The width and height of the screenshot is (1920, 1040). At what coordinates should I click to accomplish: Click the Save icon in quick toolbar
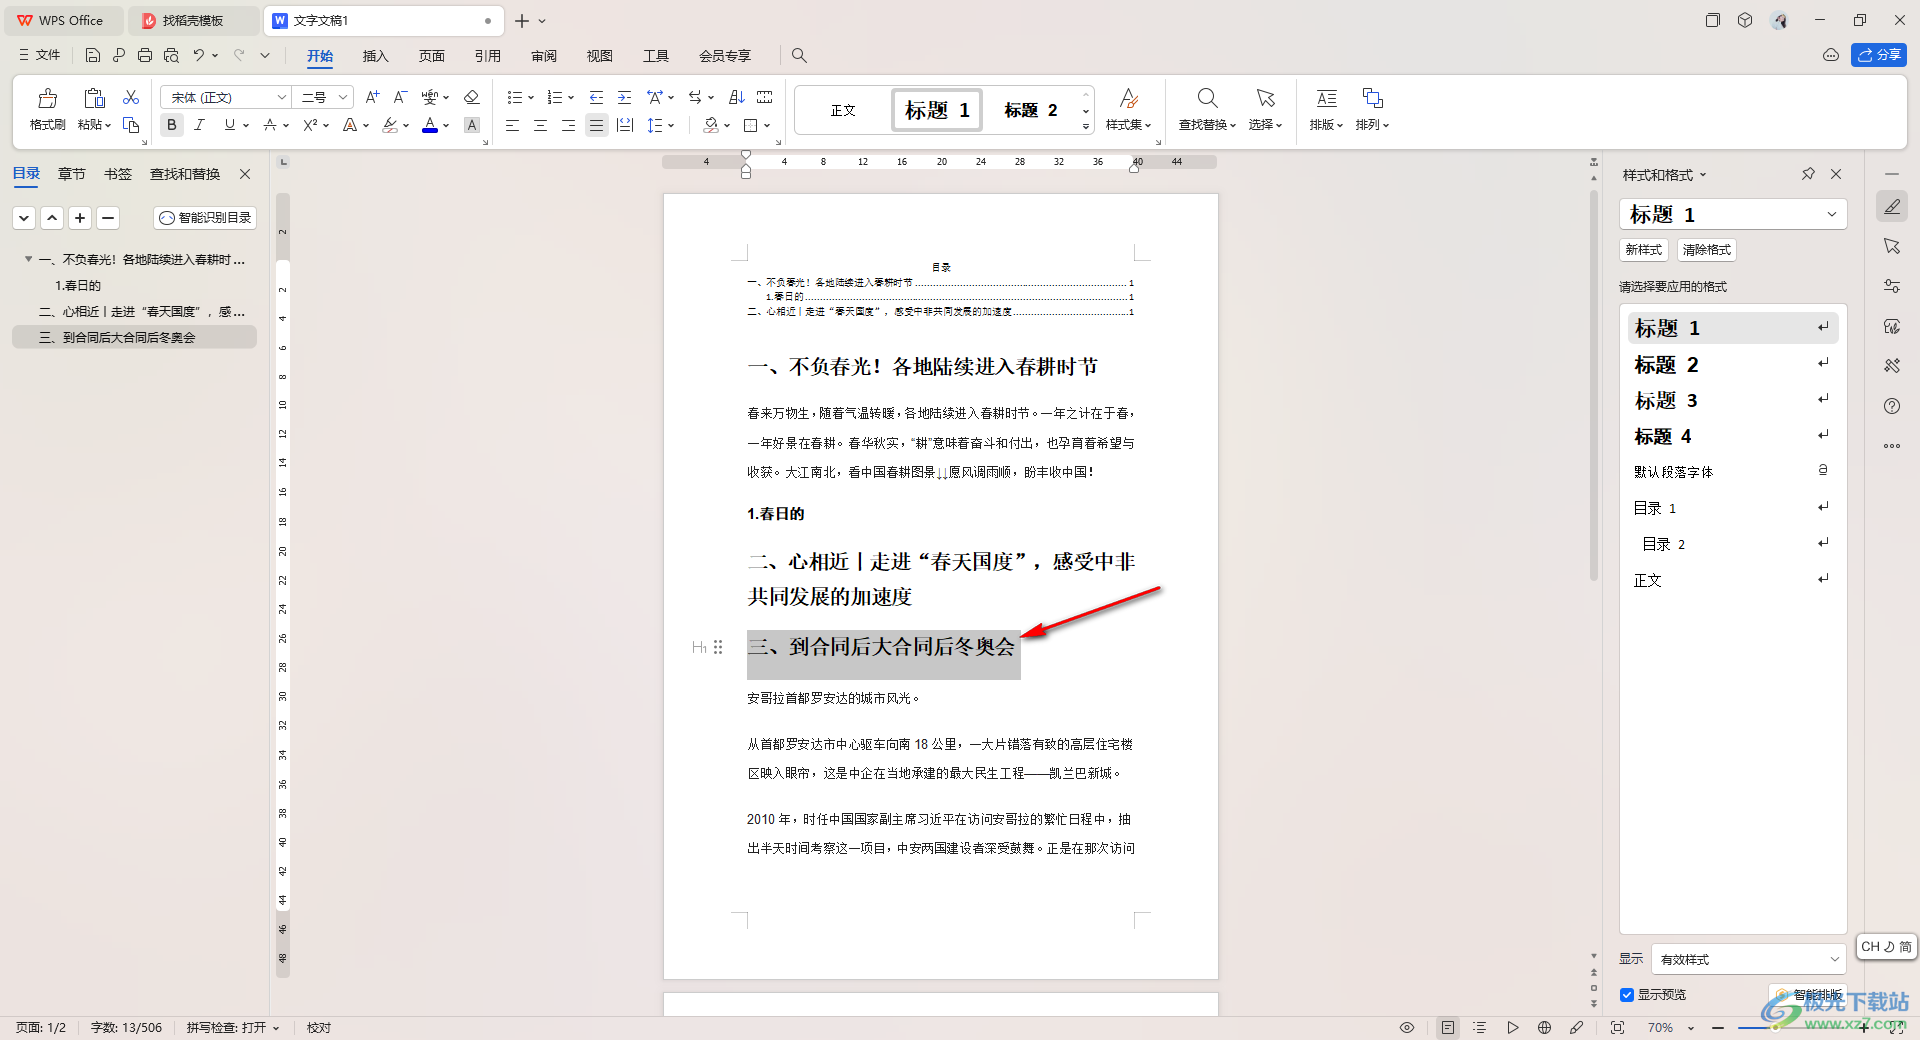pos(93,55)
